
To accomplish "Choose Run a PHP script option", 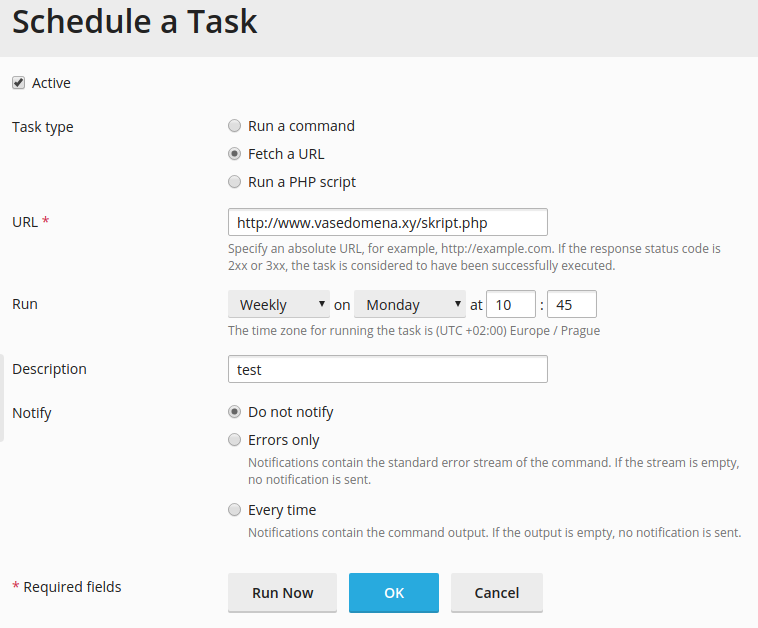I will coord(234,182).
